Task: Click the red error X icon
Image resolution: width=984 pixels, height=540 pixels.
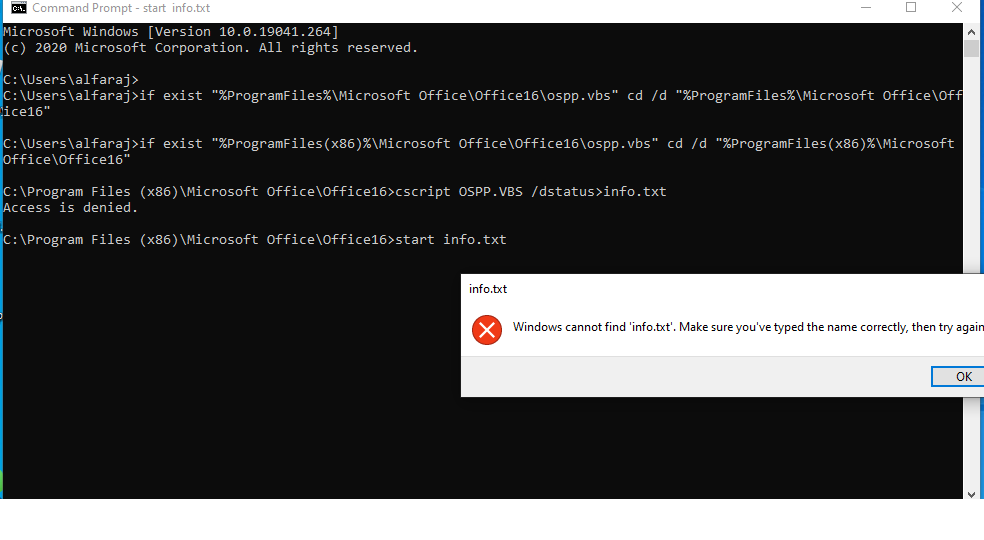Action: tap(487, 330)
